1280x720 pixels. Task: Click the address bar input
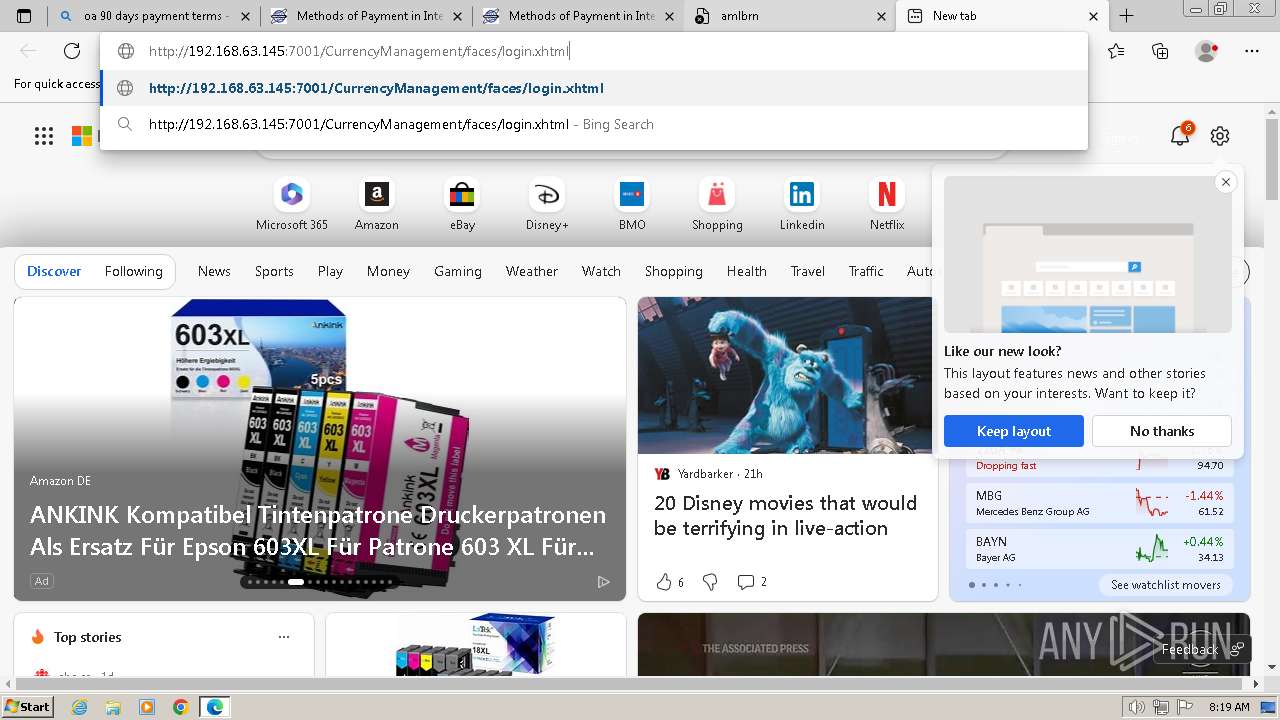click(594, 51)
